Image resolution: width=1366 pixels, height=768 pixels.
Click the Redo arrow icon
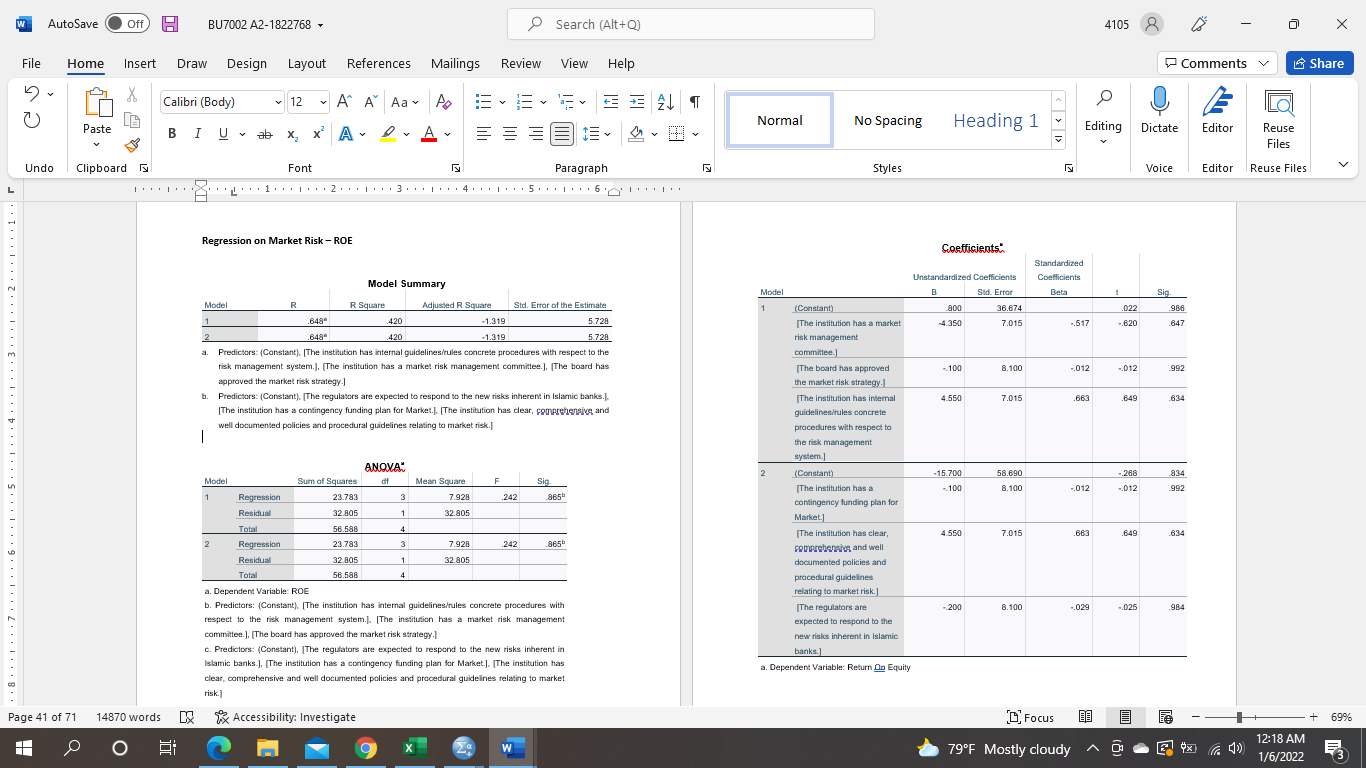[x=32, y=120]
